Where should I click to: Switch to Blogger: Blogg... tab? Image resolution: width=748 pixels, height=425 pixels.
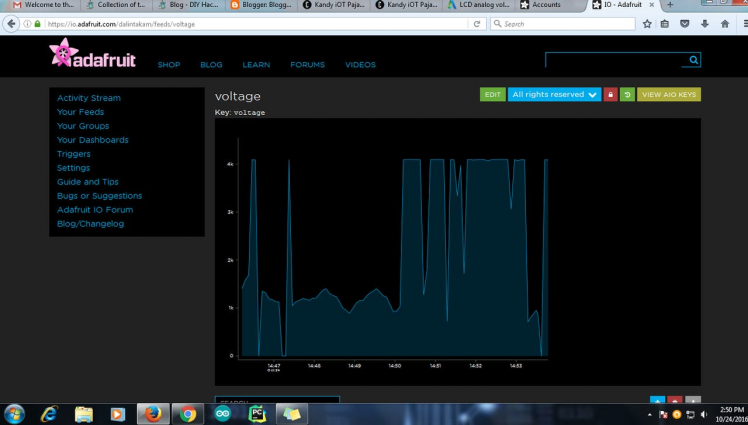click(261, 5)
